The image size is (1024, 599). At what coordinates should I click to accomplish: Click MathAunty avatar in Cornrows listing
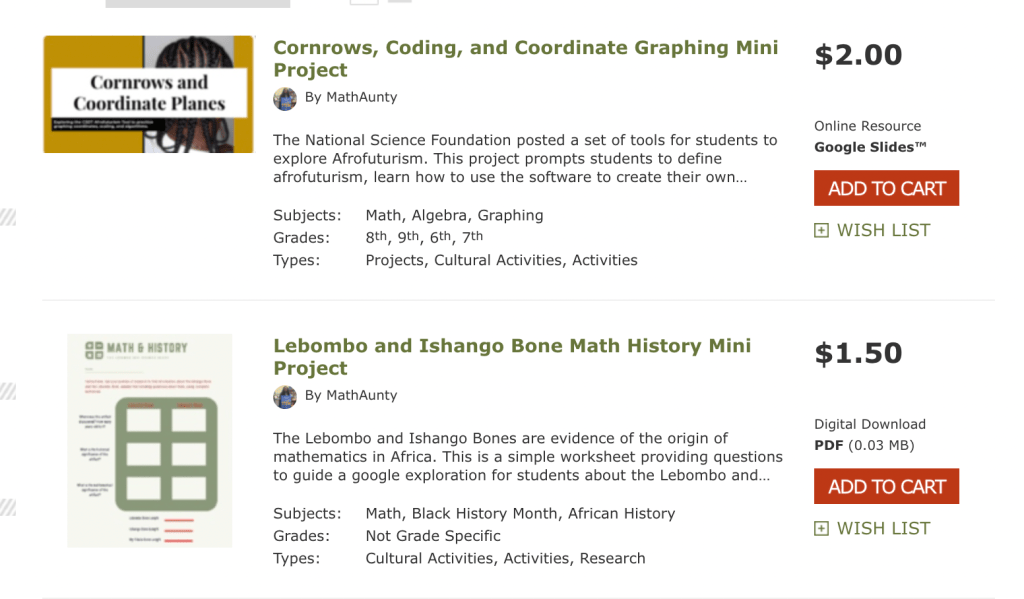pyautogui.click(x=285, y=98)
